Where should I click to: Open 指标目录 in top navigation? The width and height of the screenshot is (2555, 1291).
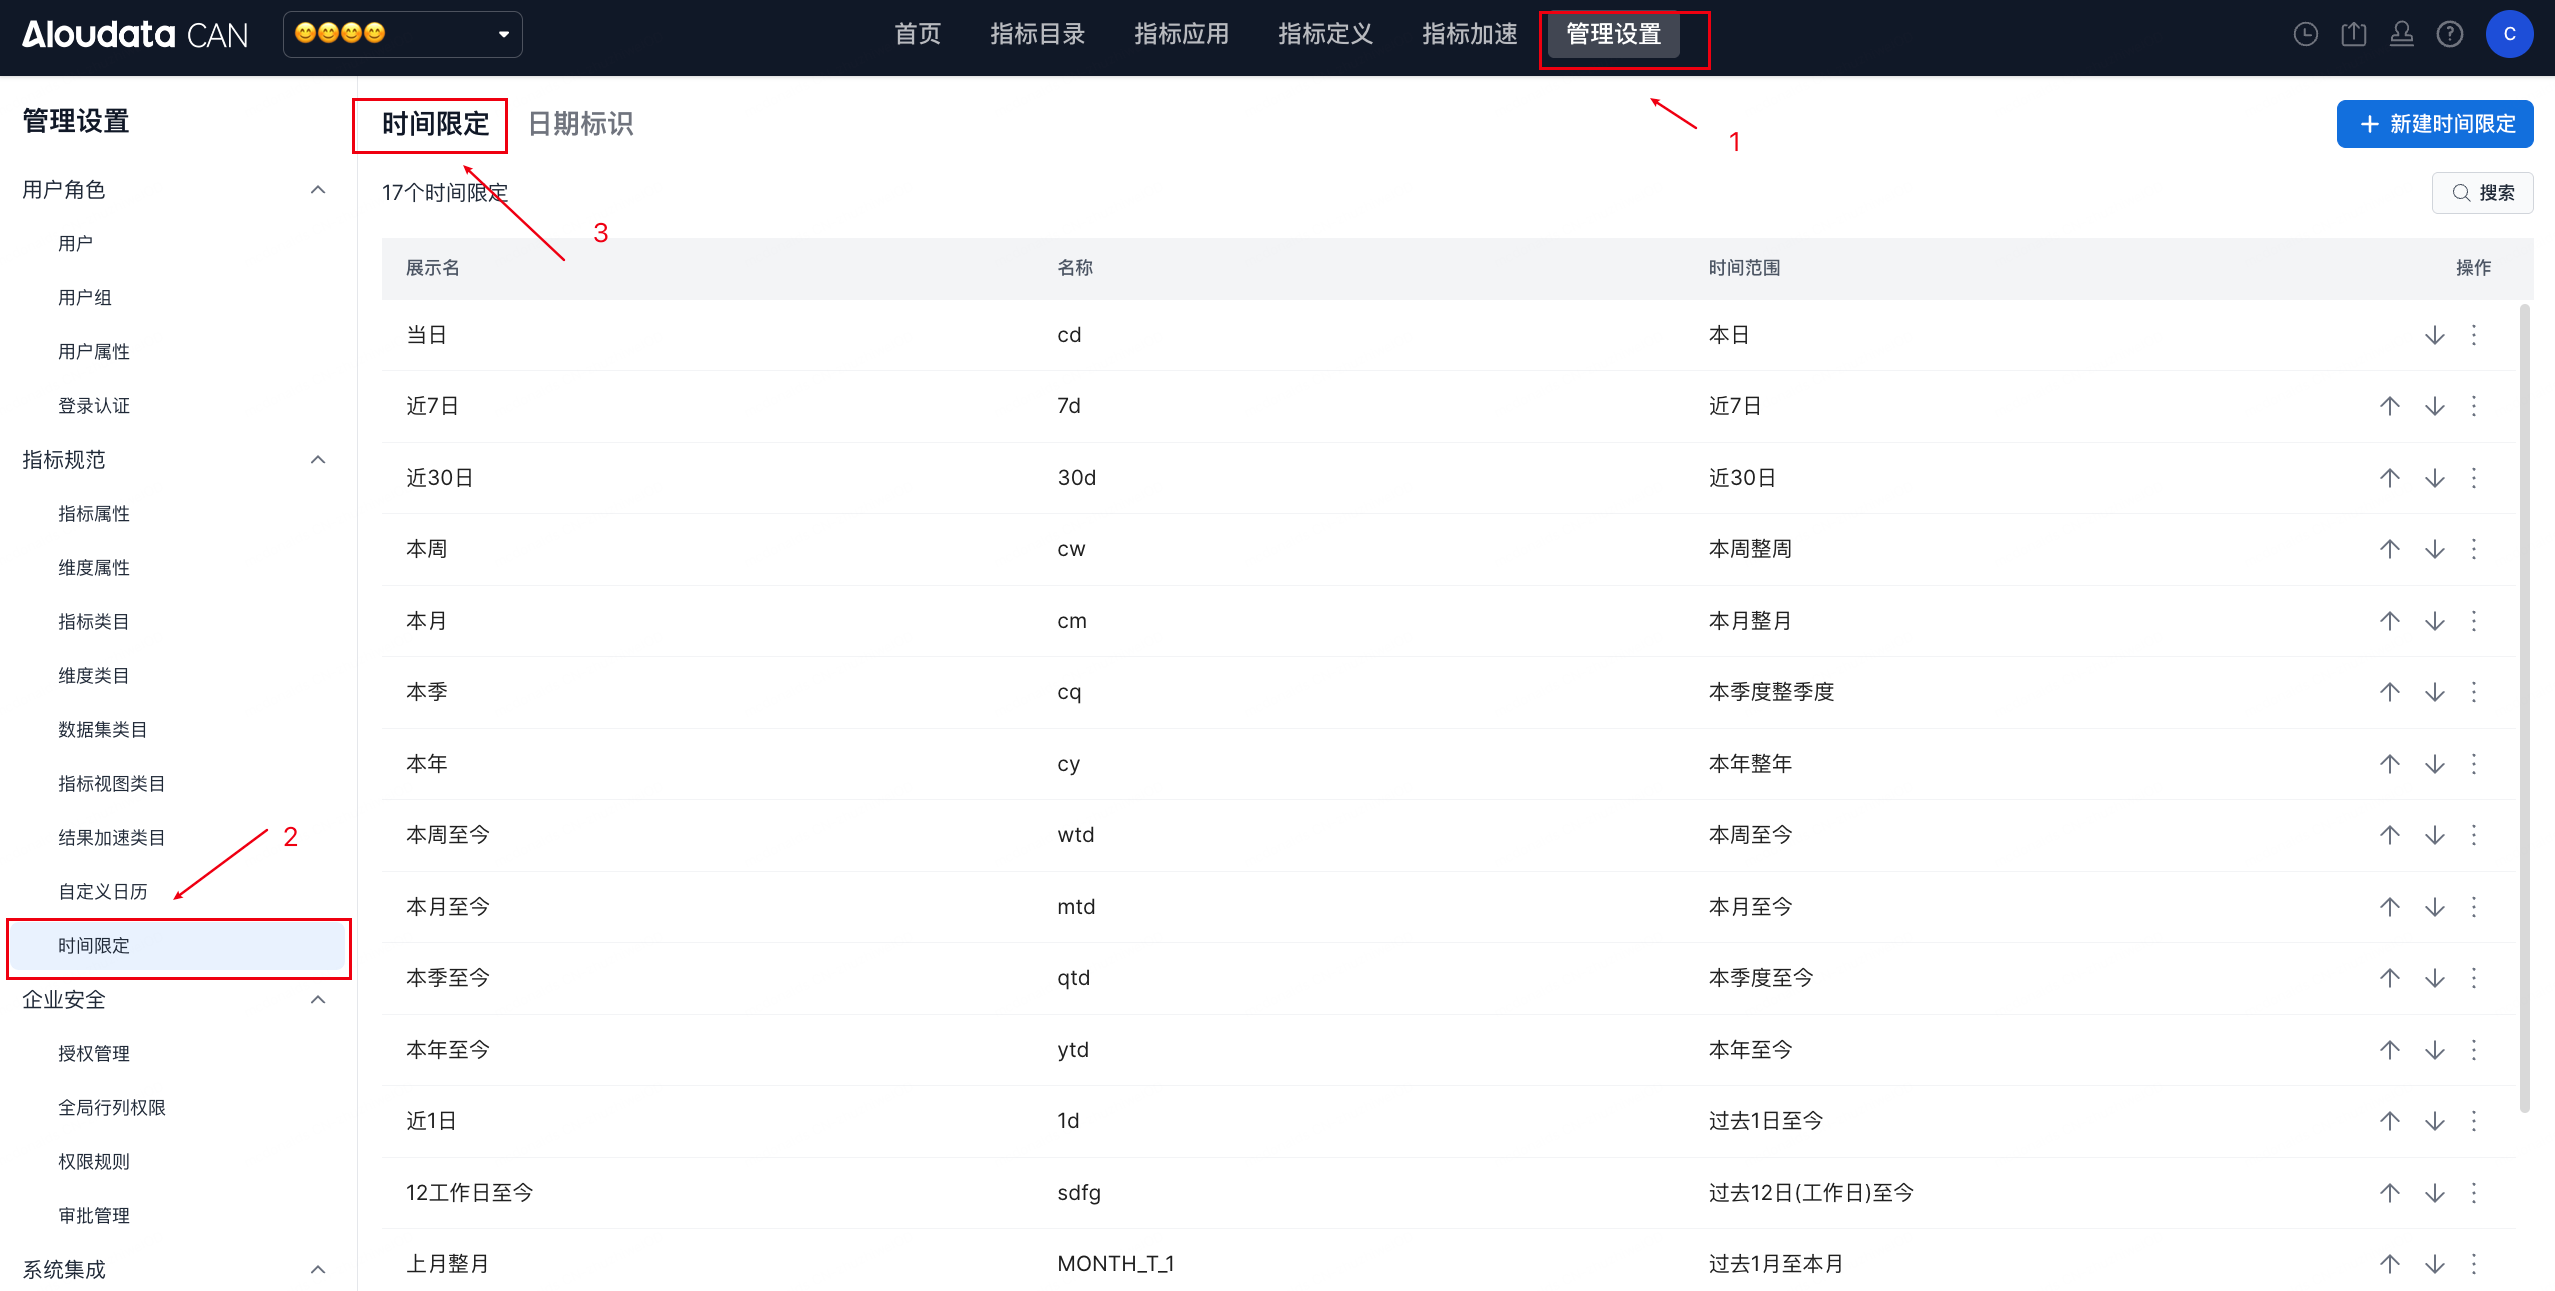point(1037,35)
